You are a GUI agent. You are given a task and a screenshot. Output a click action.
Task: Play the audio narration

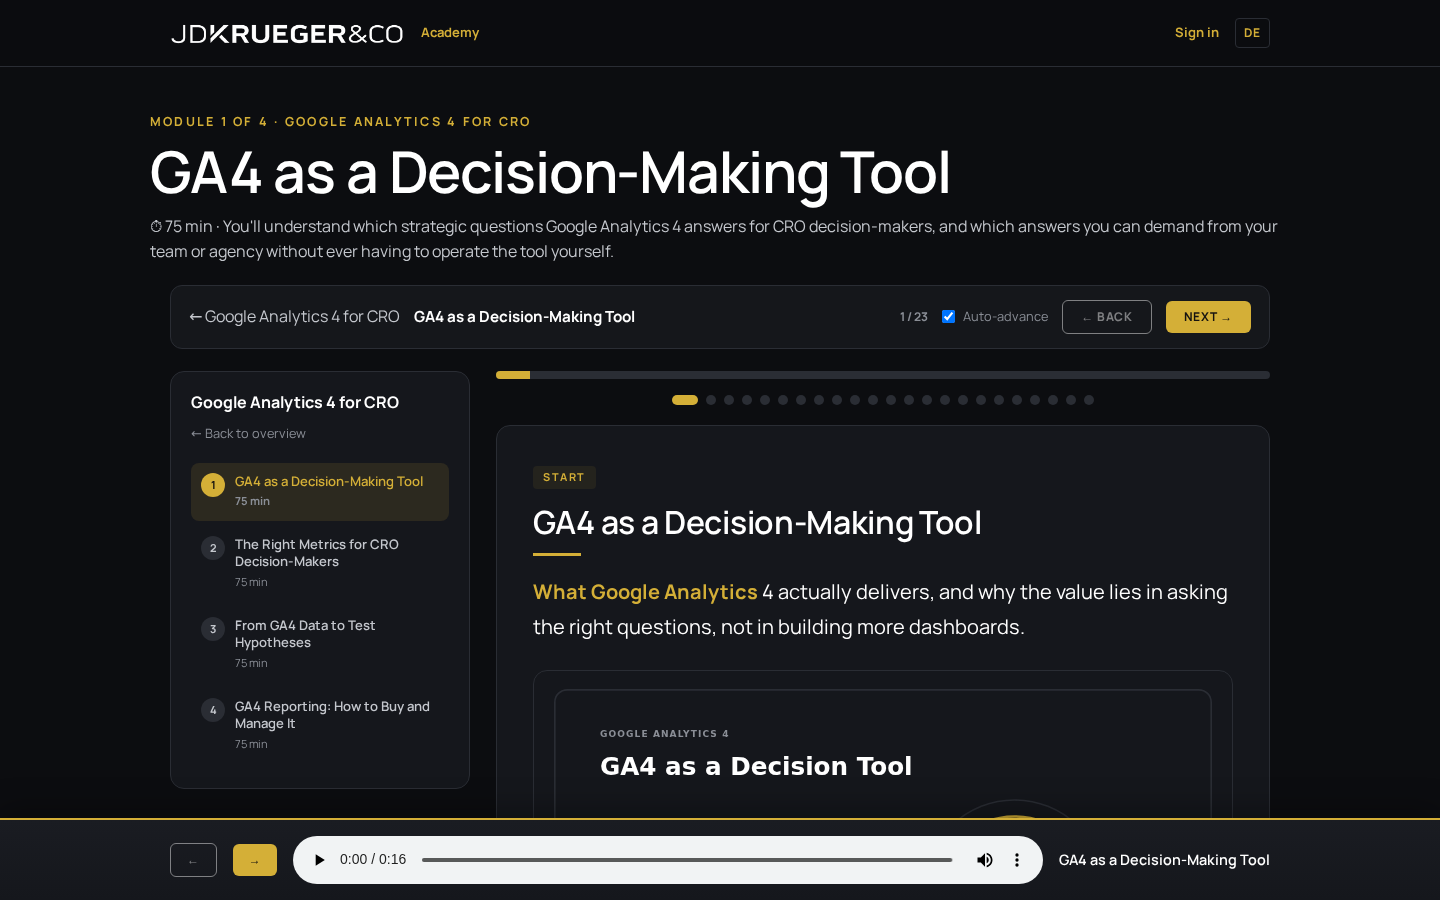319,860
